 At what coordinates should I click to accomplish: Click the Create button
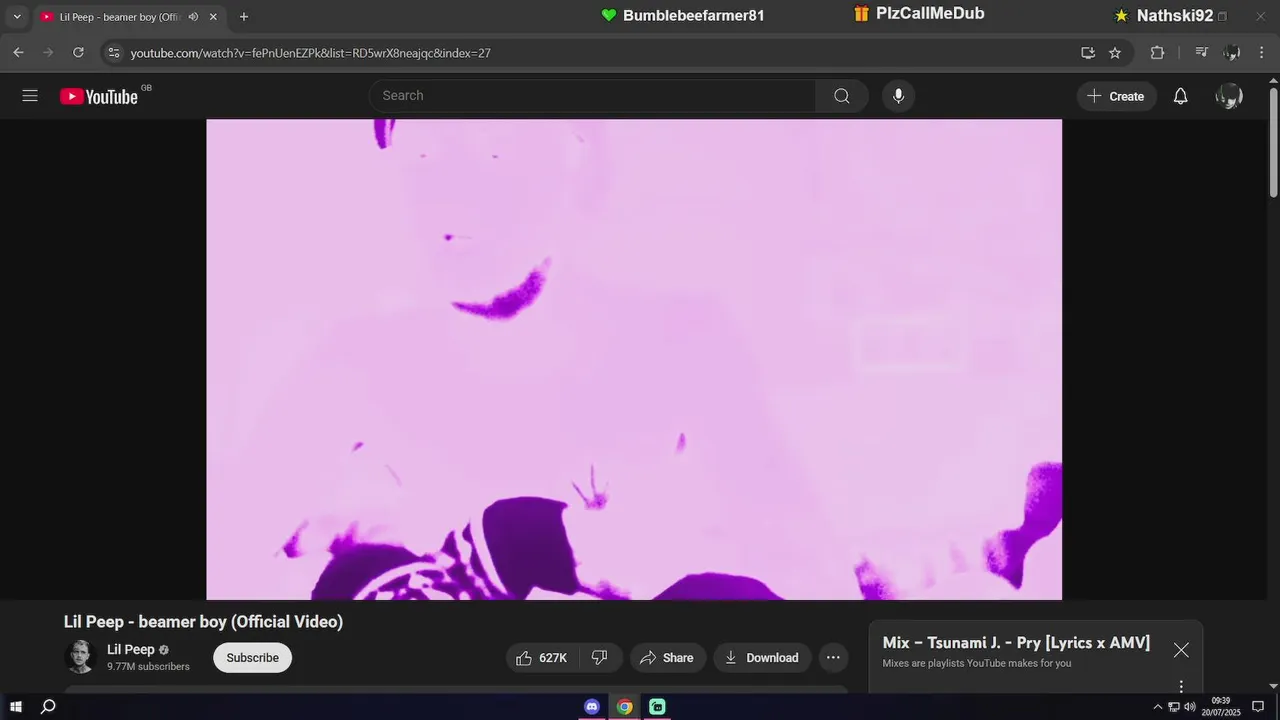point(1116,96)
